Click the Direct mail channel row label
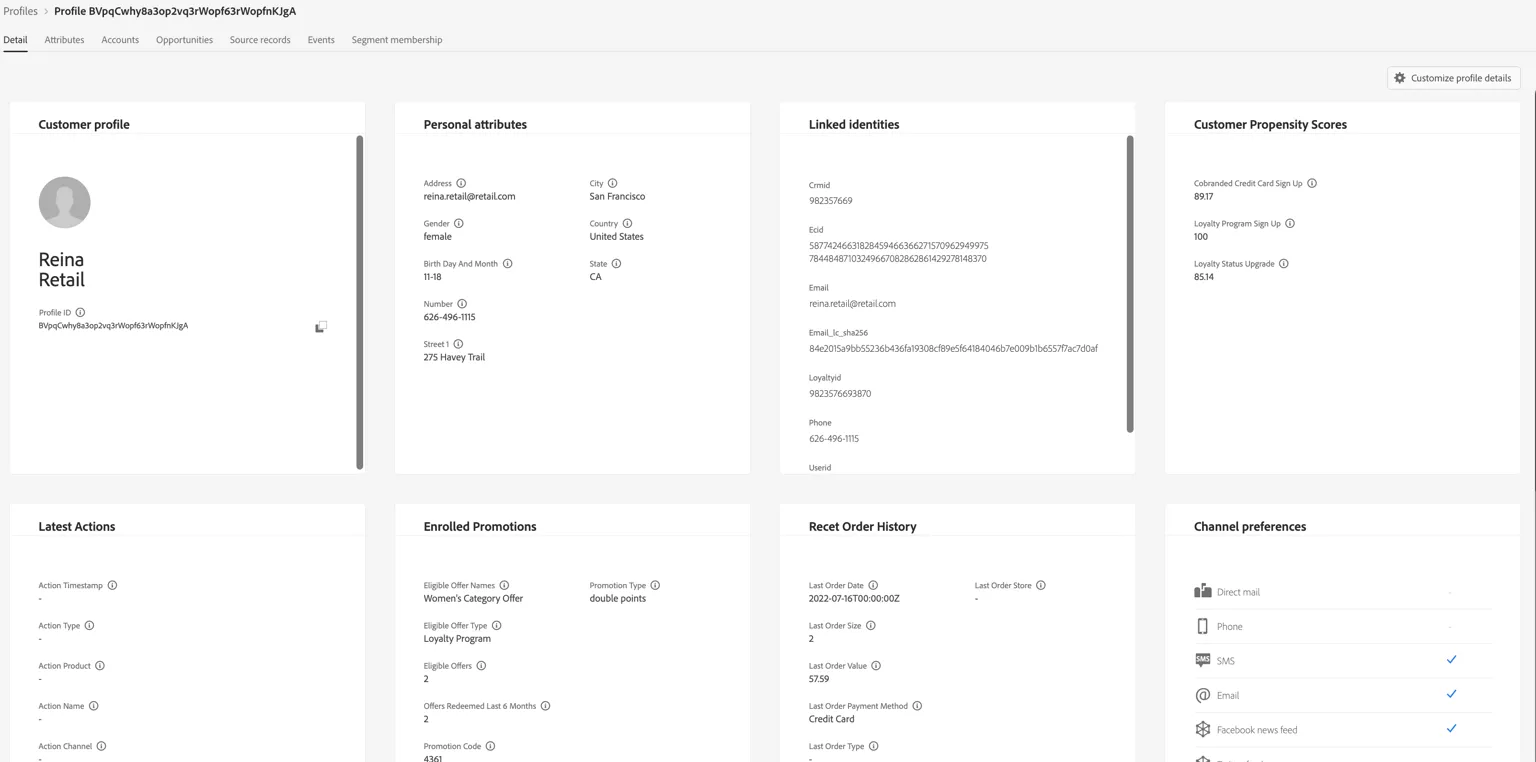 1238,592
